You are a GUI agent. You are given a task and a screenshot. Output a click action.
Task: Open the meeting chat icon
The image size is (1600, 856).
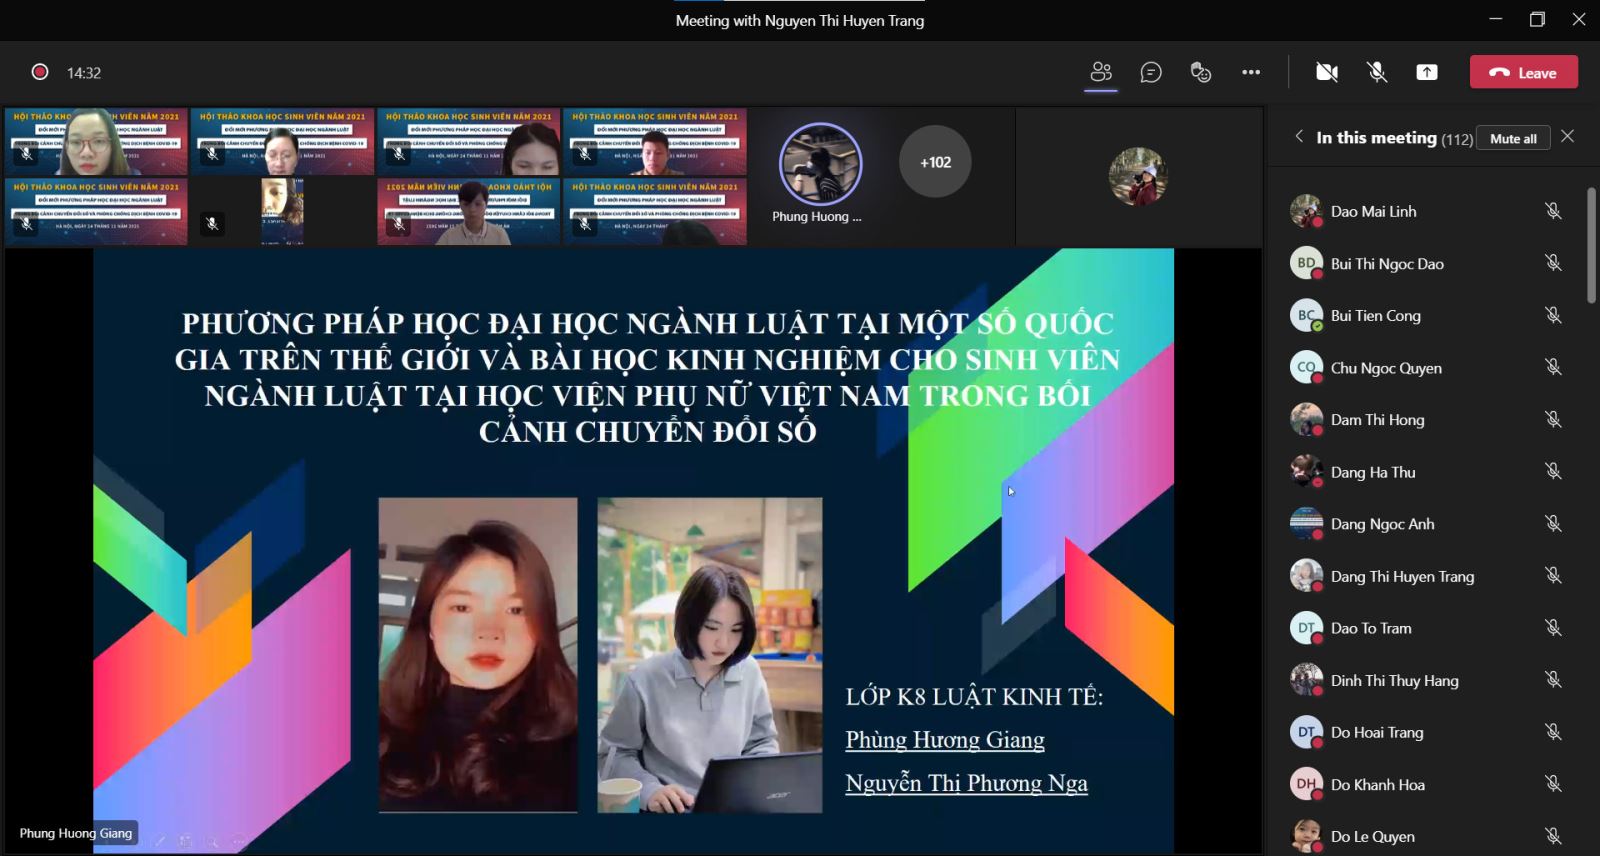point(1151,72)
